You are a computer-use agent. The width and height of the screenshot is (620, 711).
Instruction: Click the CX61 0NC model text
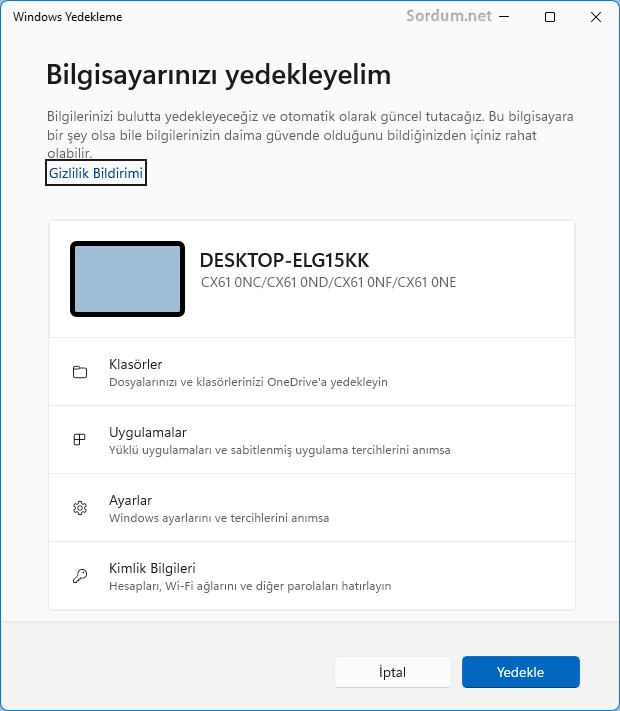(328, 282)
